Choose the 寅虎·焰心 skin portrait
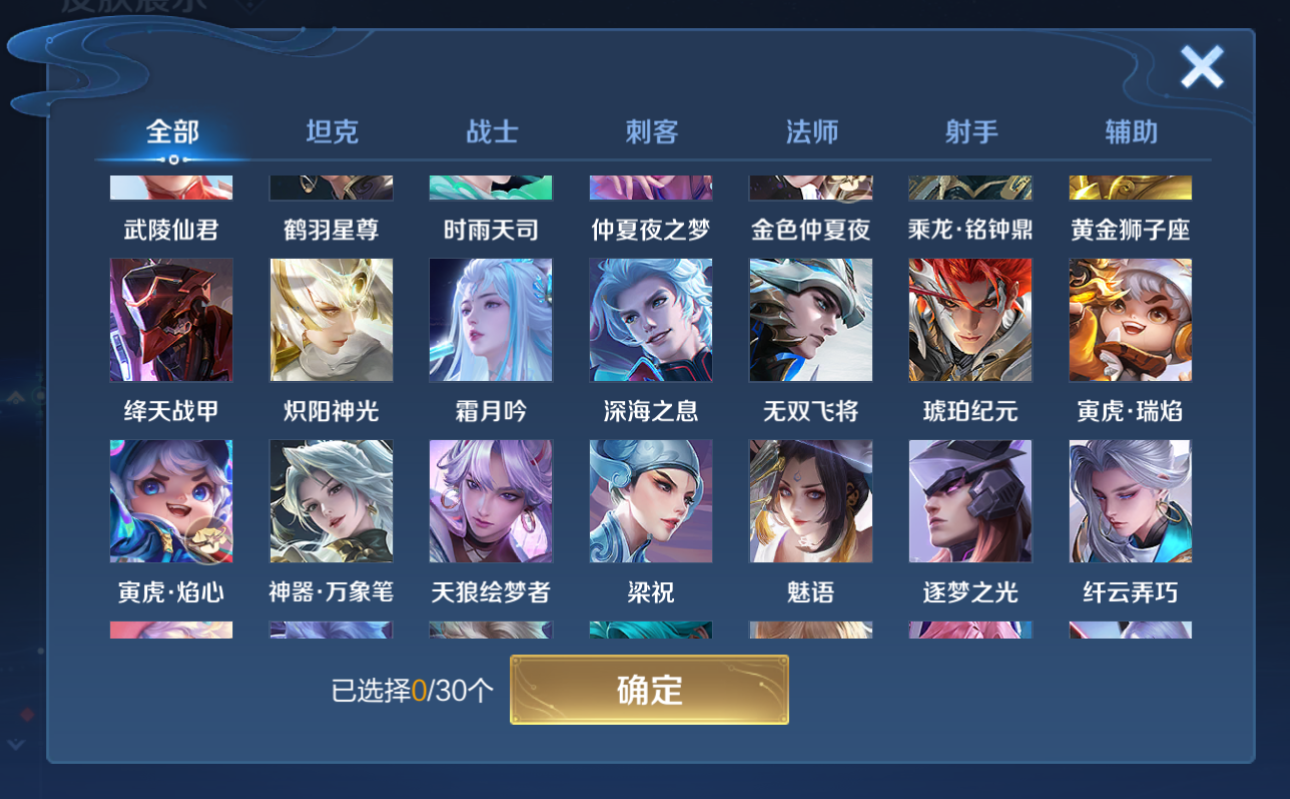This screenshot has height=799, width=1290. pyautogui.click(x=171, y=501)
